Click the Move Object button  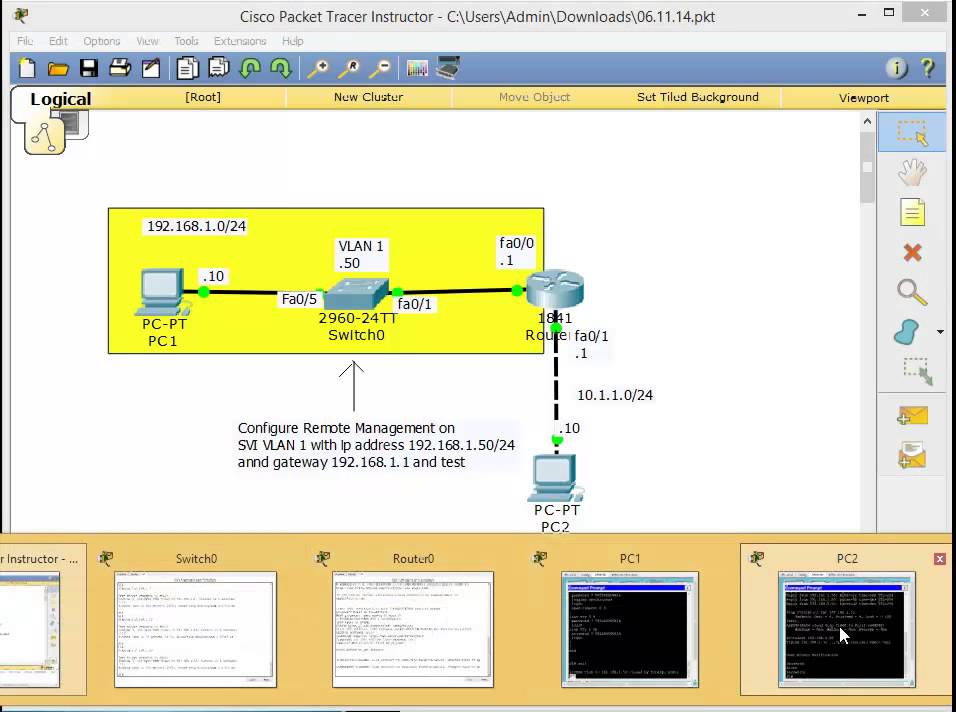[x=534, y=97]
